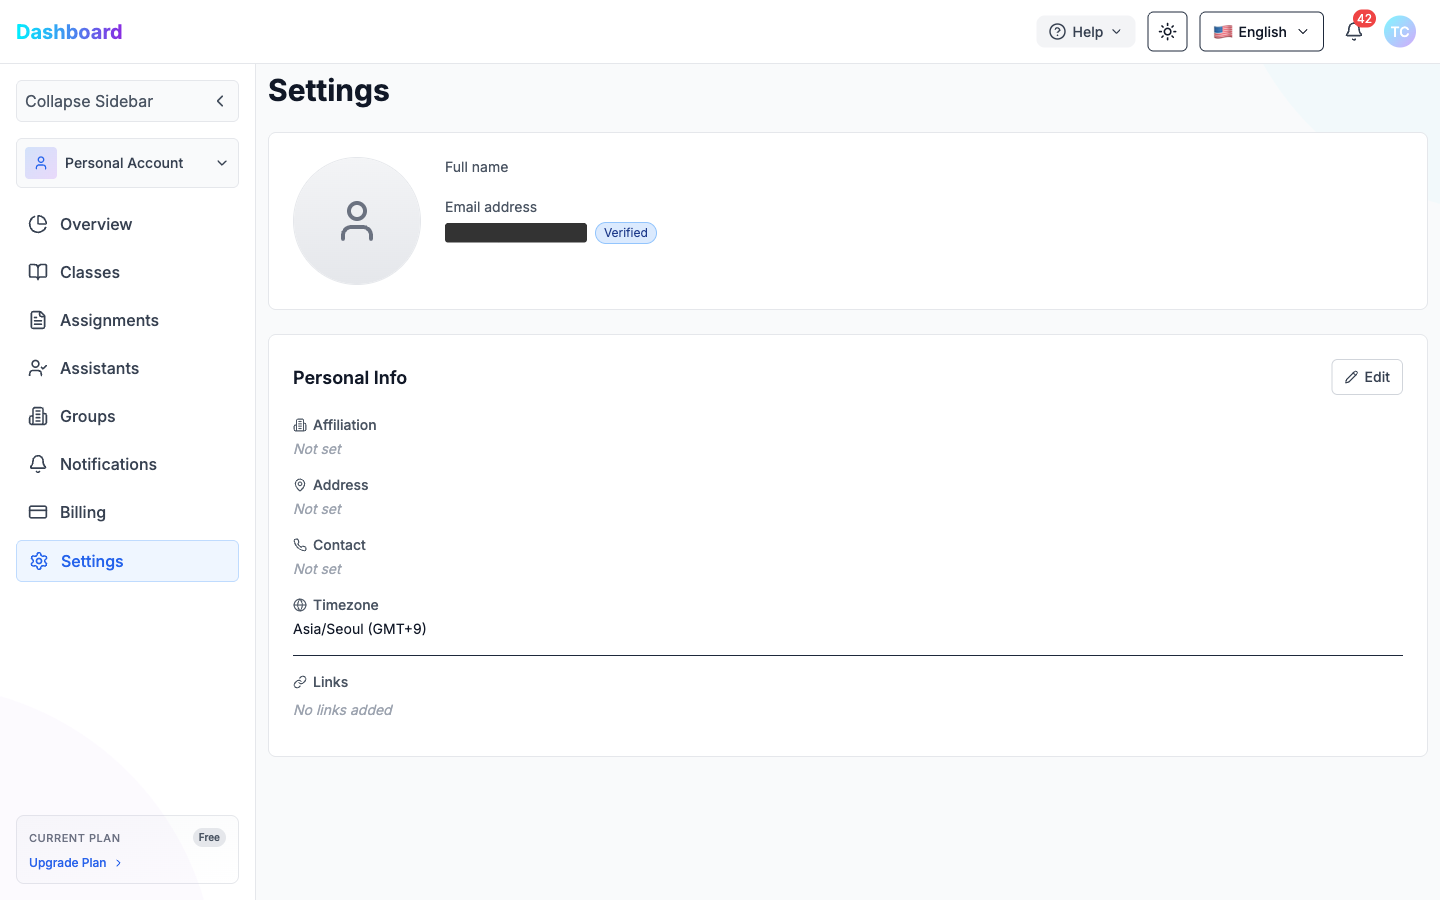
Task: Expand the Personal Account switcher
Action: pos(127,163)
